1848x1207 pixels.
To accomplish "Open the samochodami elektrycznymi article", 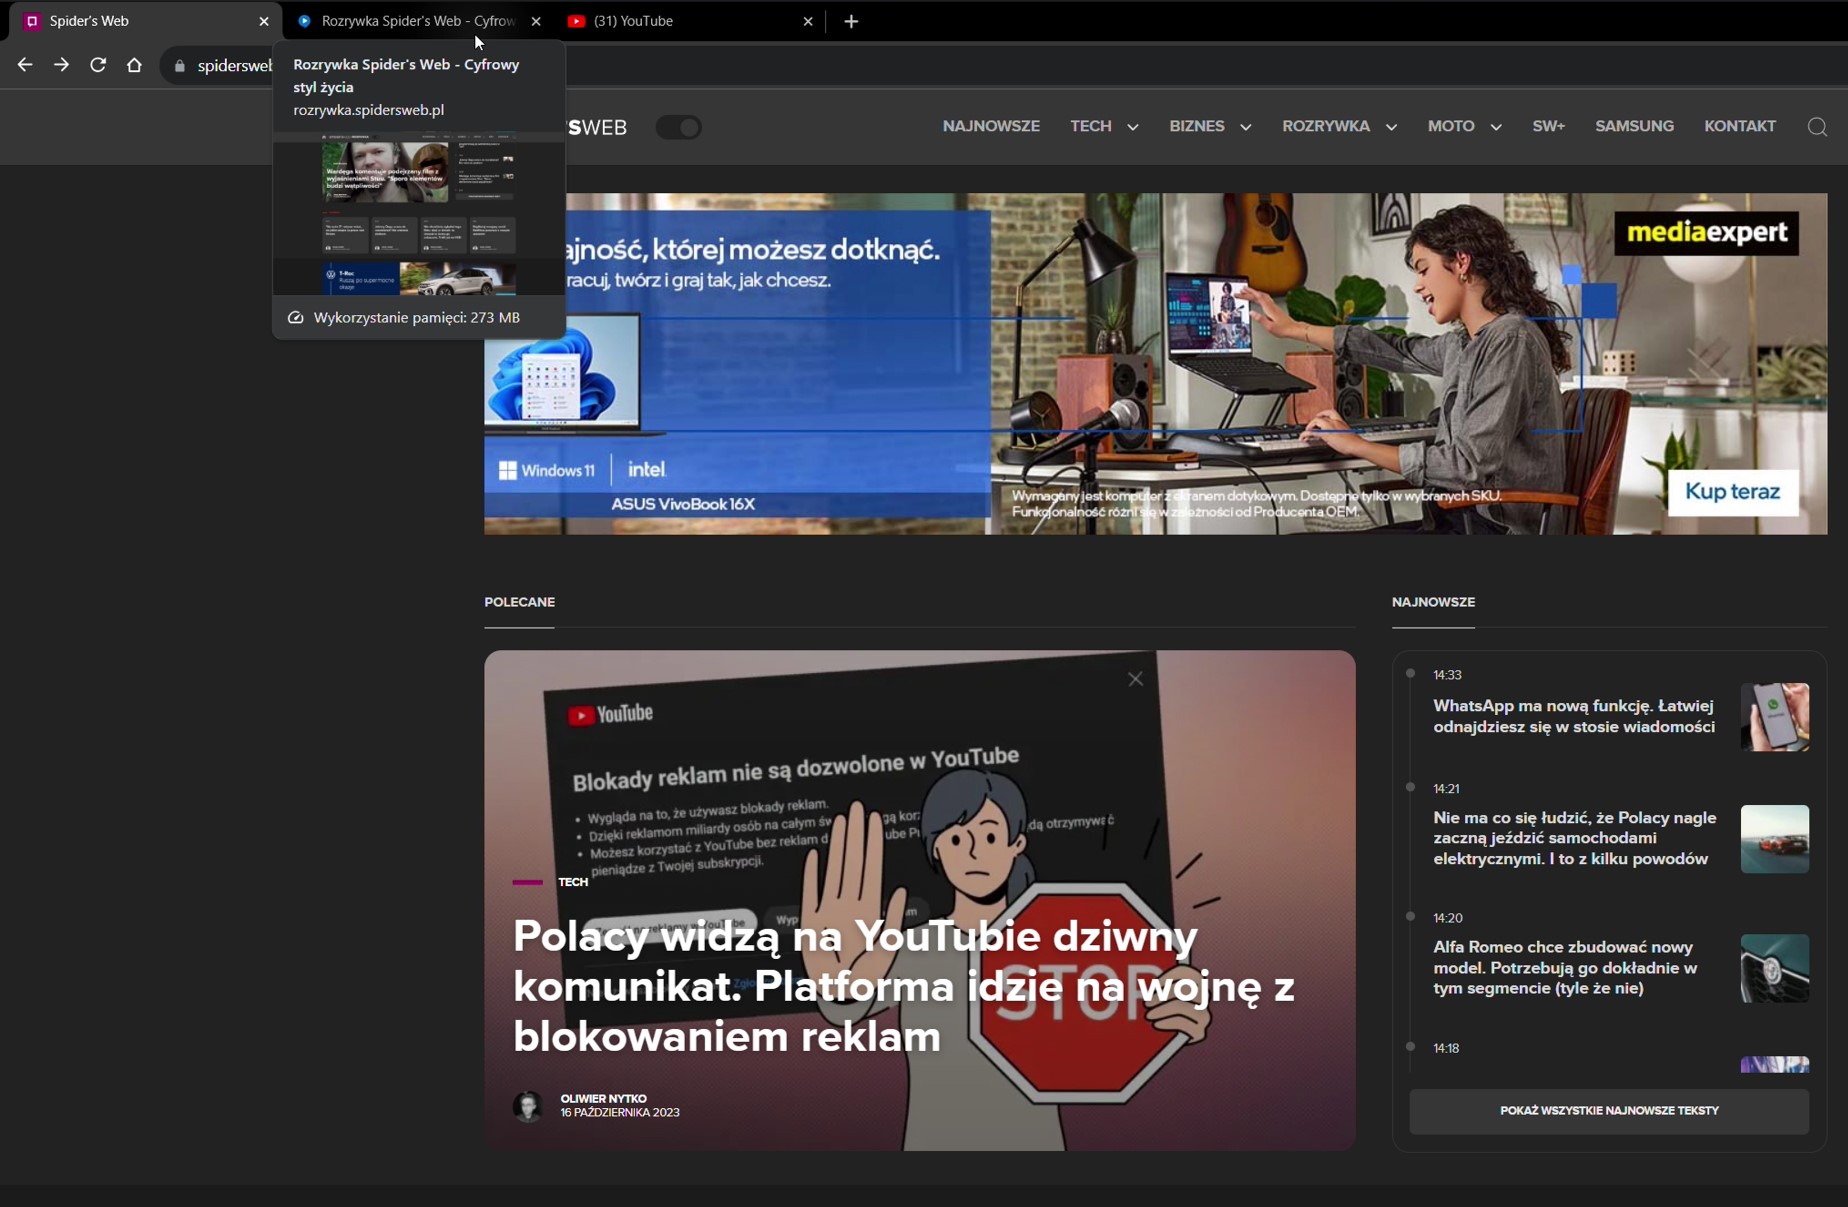I will pos(1574,838).
